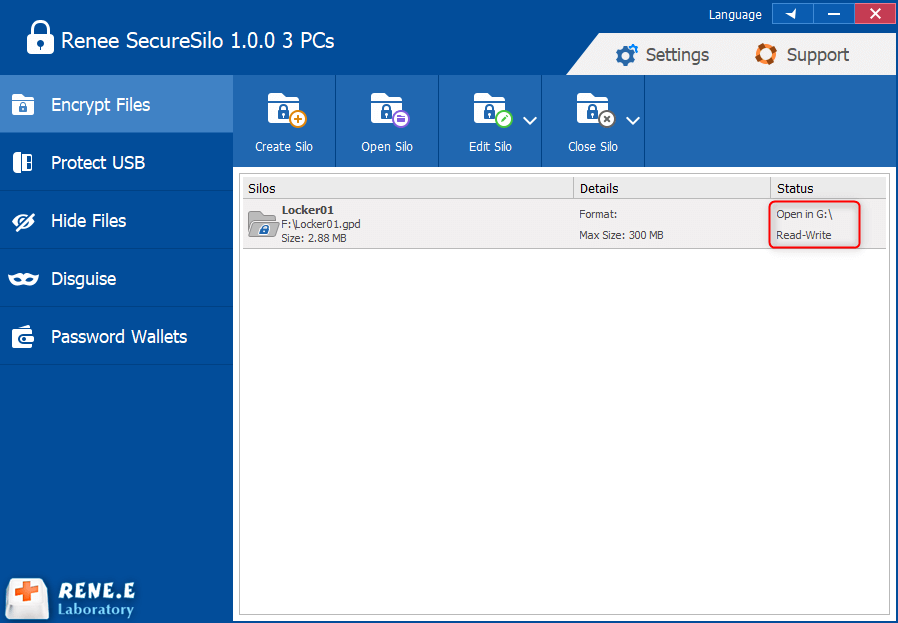
Task: Click the Language label
Action: tap(735, 15)
